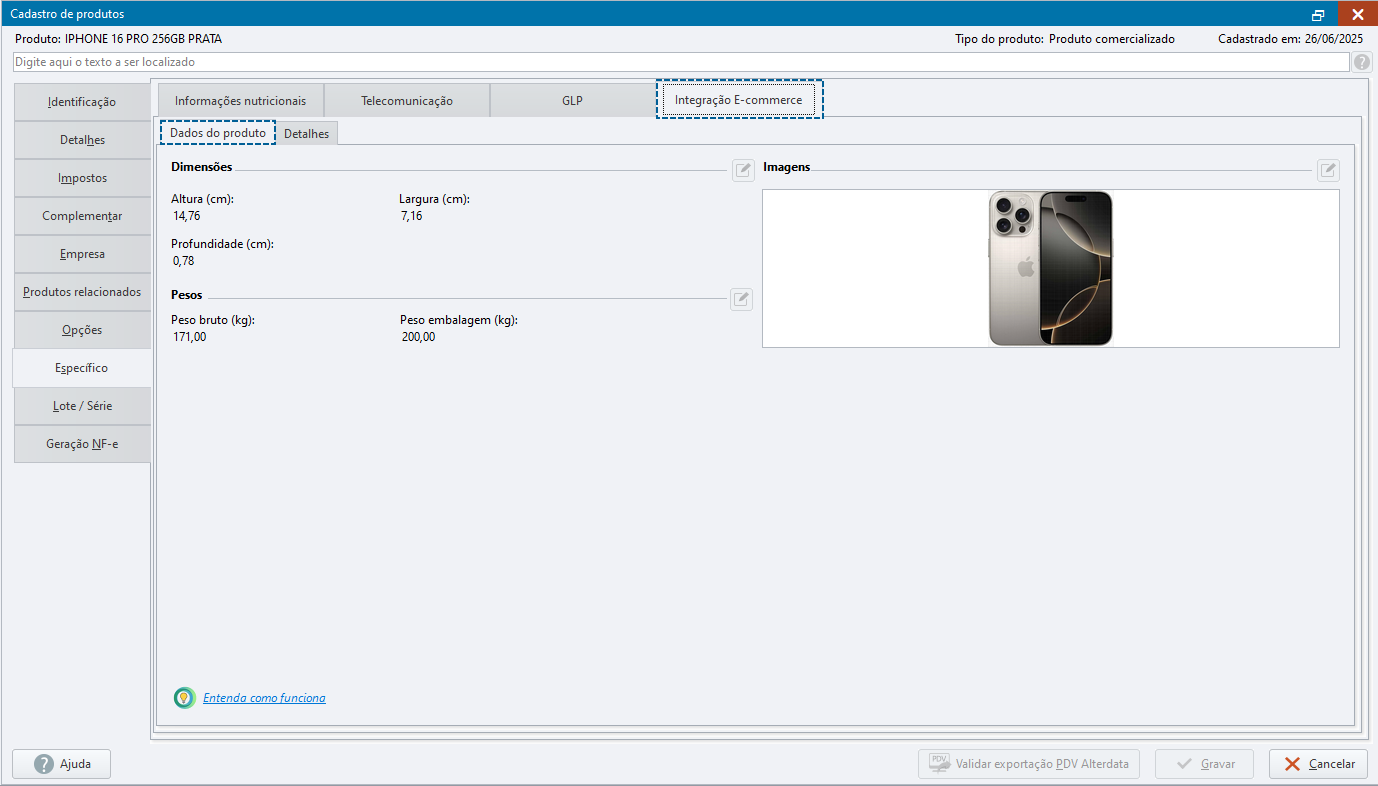The width and height of the screenshot is (1378, 786).
Task: Open the Lote / Série side tab
Action: (82, 406)
